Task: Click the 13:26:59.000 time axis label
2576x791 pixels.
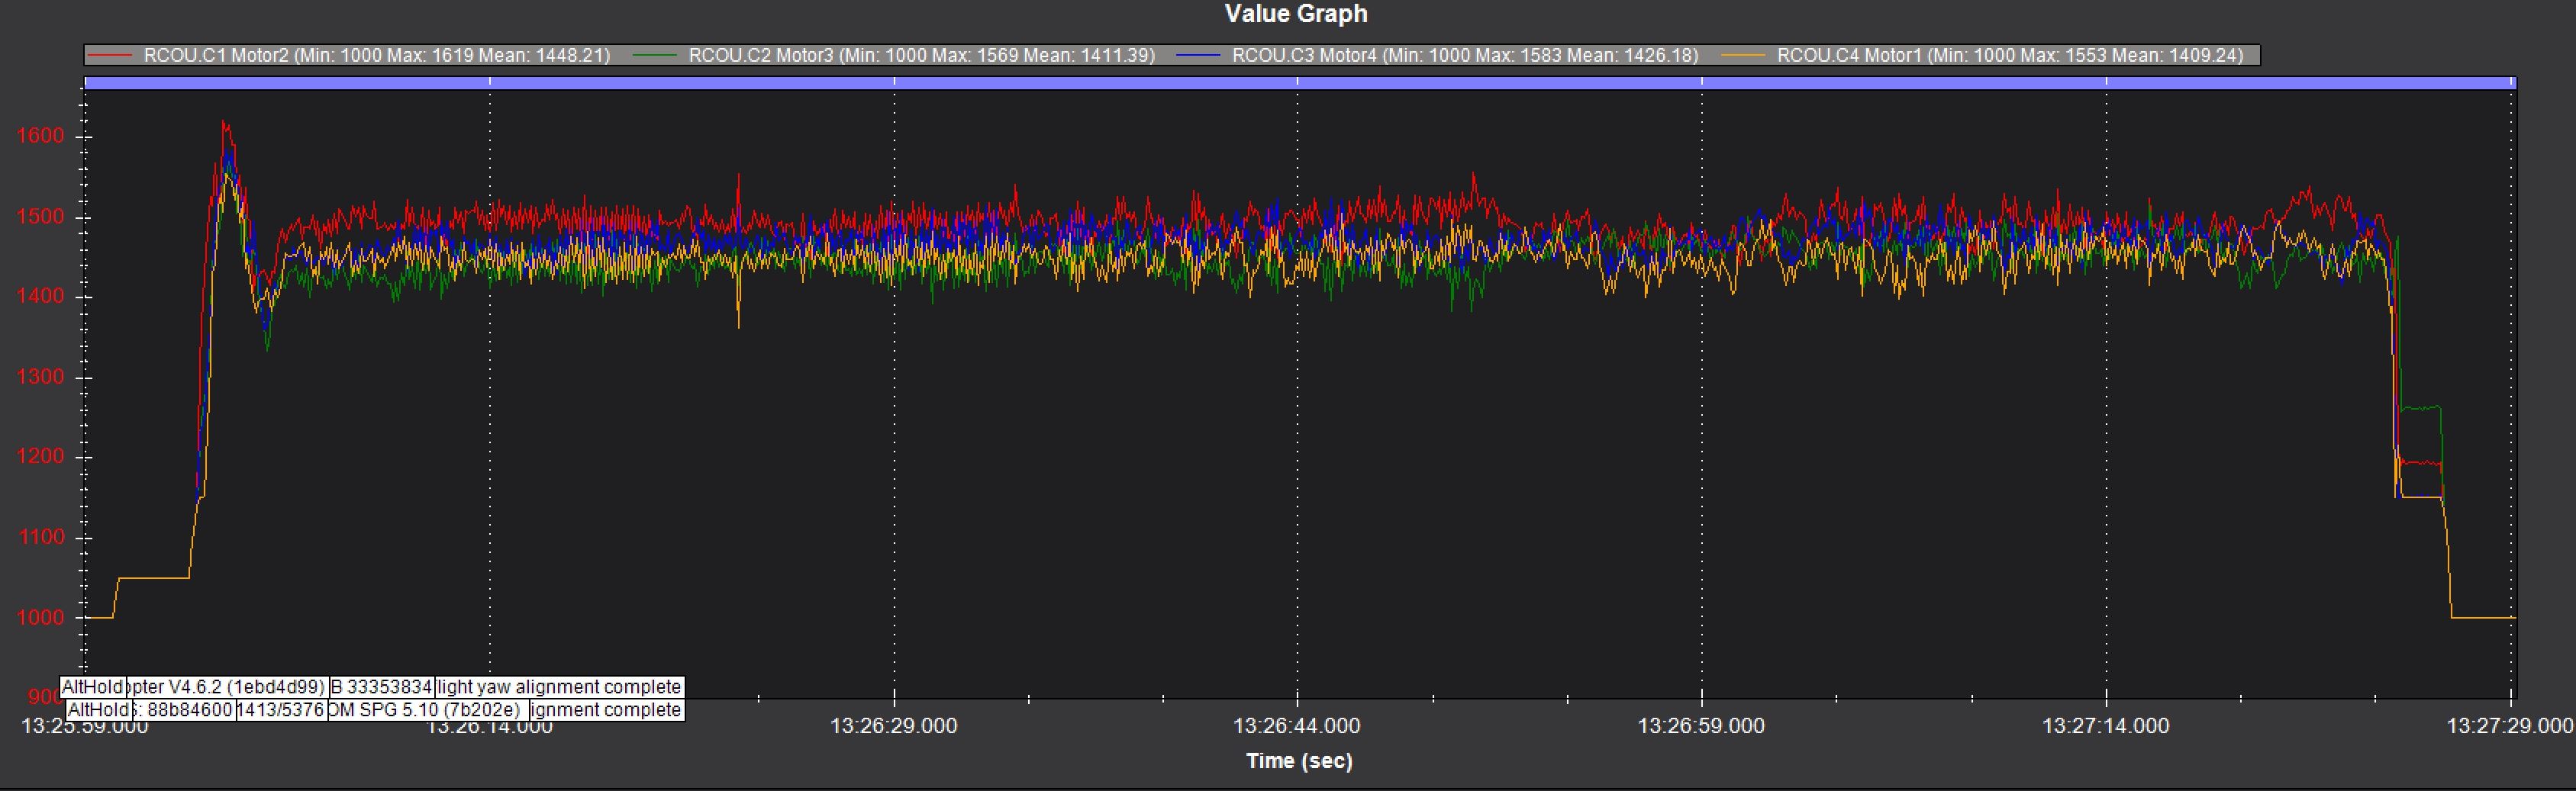Action: pyautogui.click(x=1700, y=726)
